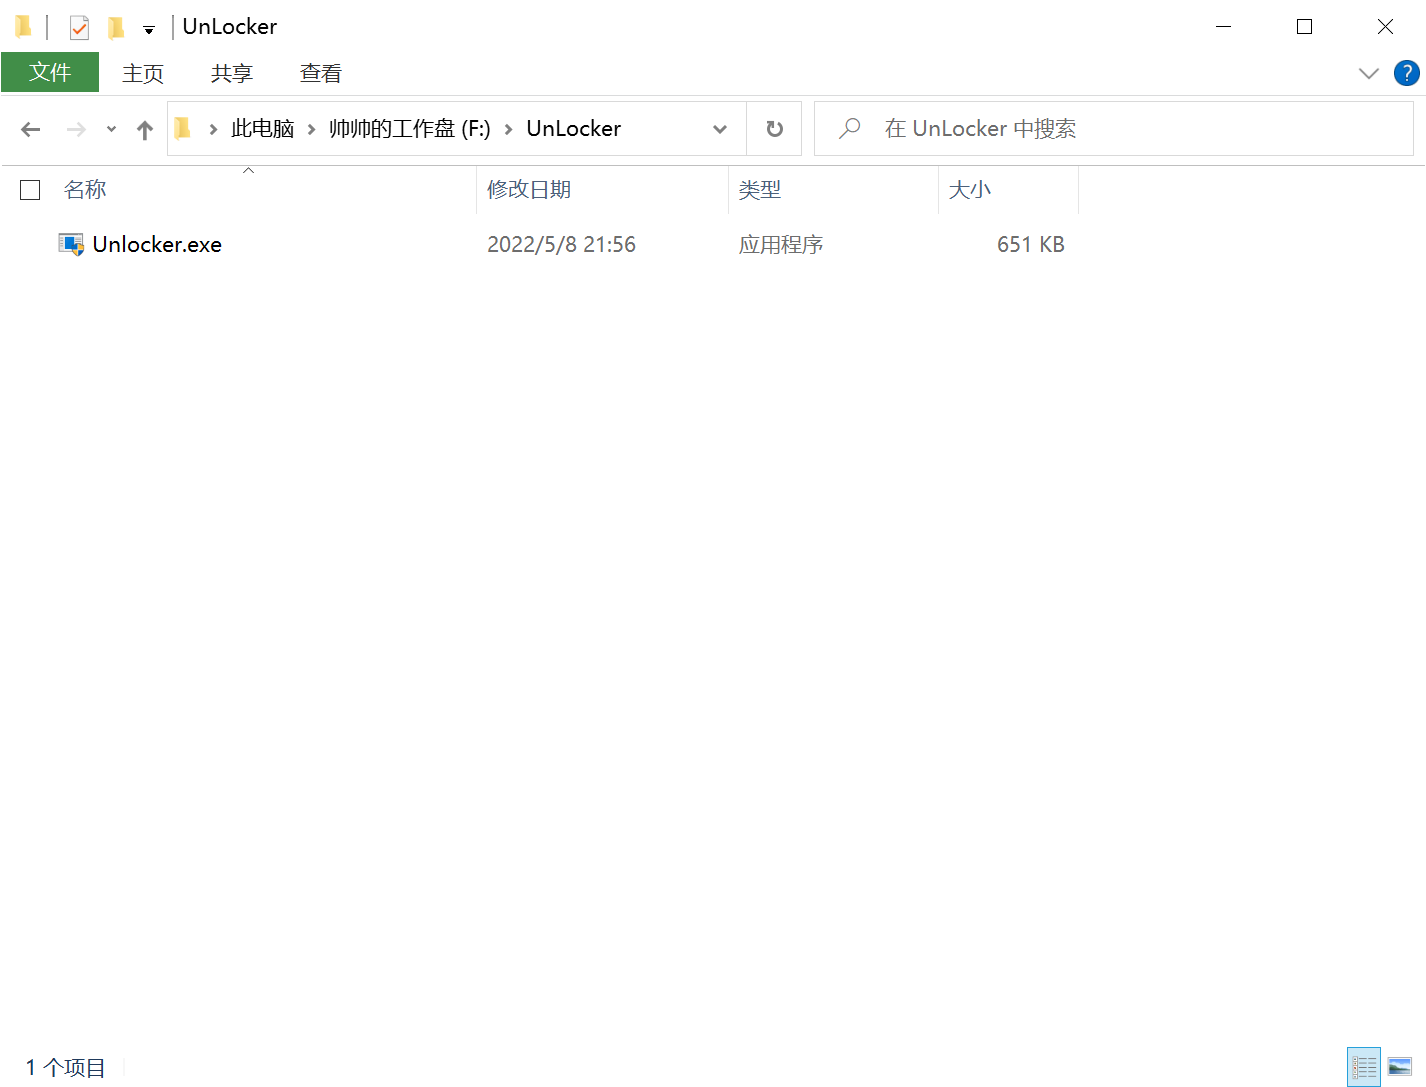1426x1087 pixels.
Task: Switch to the 查看 ribbon tab
Action: pos(321,73)
